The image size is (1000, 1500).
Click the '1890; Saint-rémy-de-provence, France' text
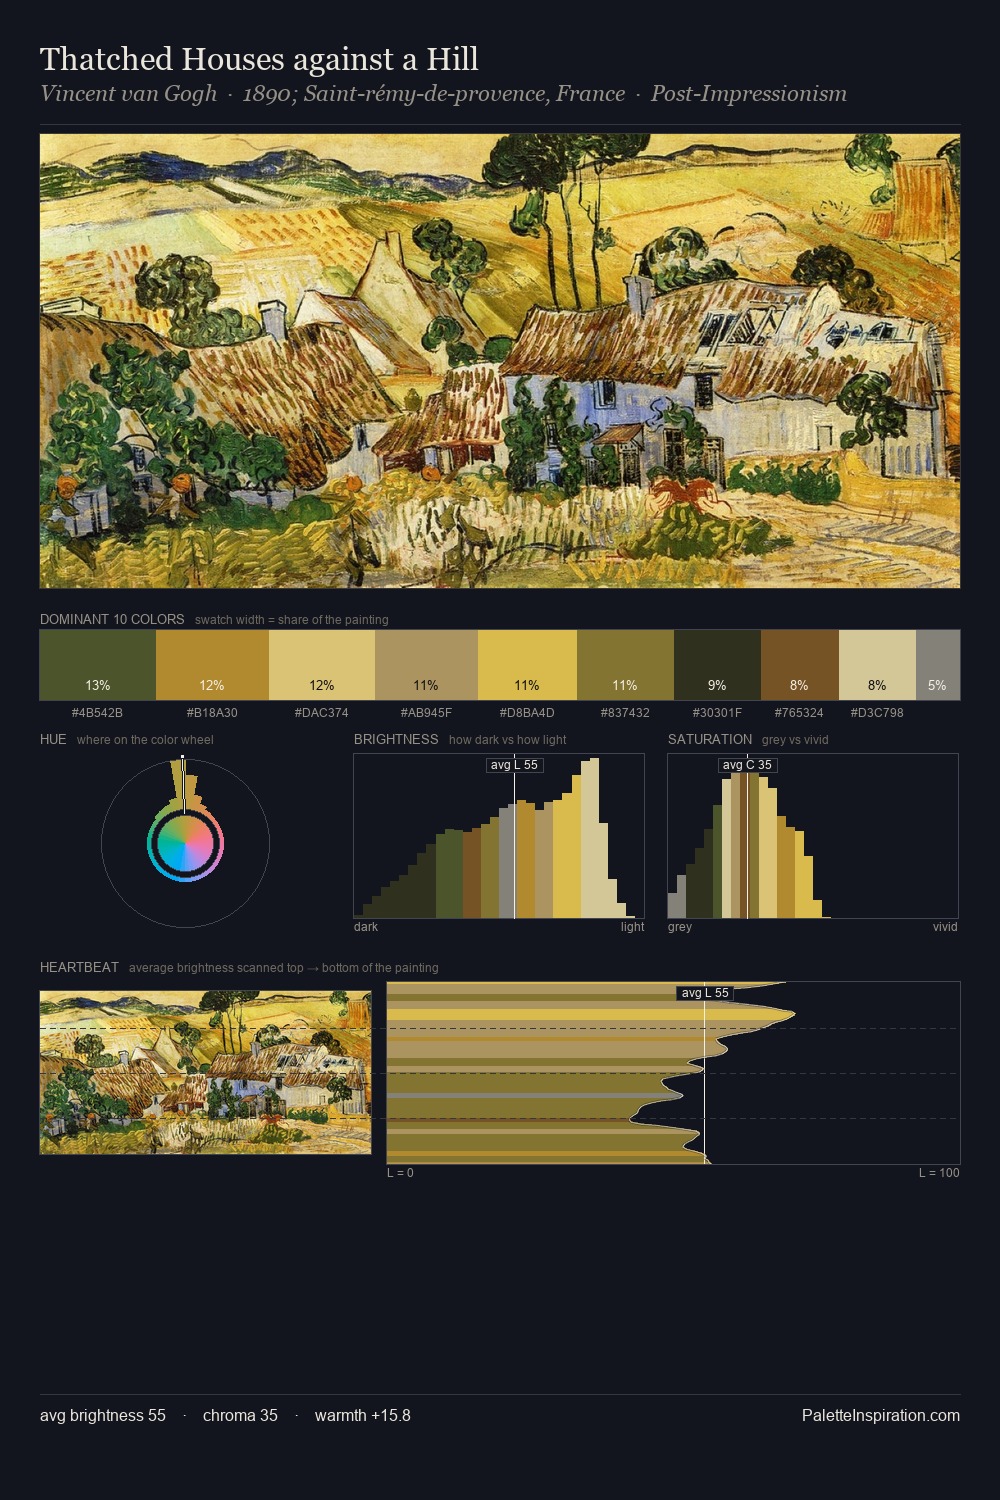pyautogui.click(x=434, y=94)
